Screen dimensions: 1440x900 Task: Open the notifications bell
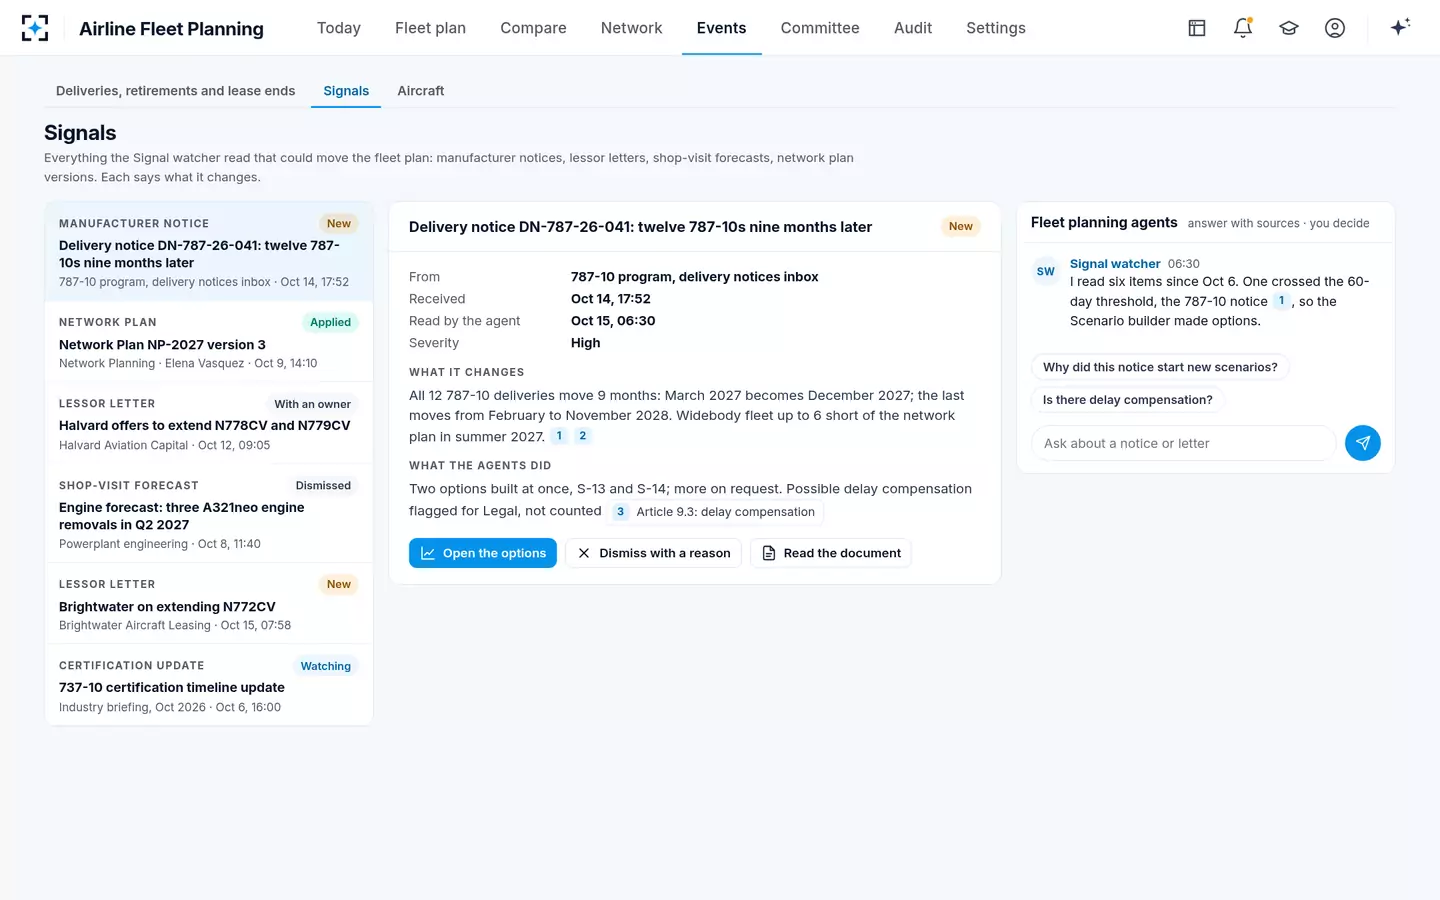pyautogui.click(x=1243, y=28)
